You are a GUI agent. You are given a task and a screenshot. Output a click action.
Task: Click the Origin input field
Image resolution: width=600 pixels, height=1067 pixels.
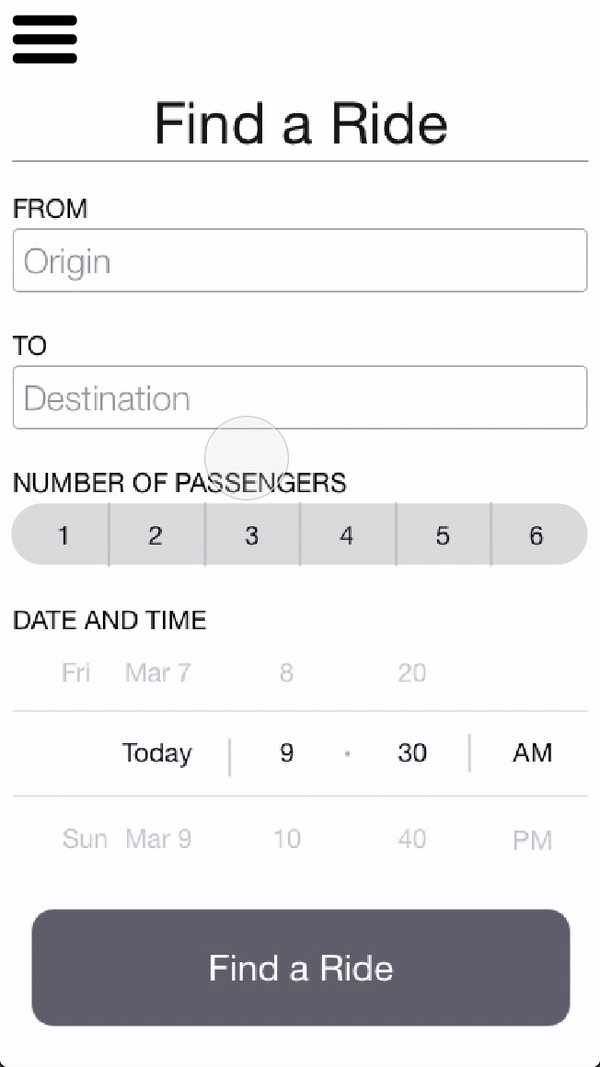300,261
